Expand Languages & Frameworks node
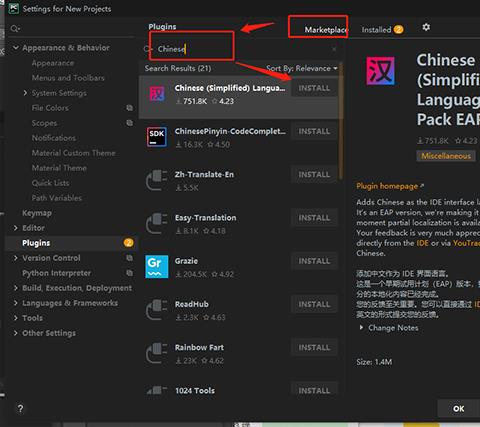 15,303
